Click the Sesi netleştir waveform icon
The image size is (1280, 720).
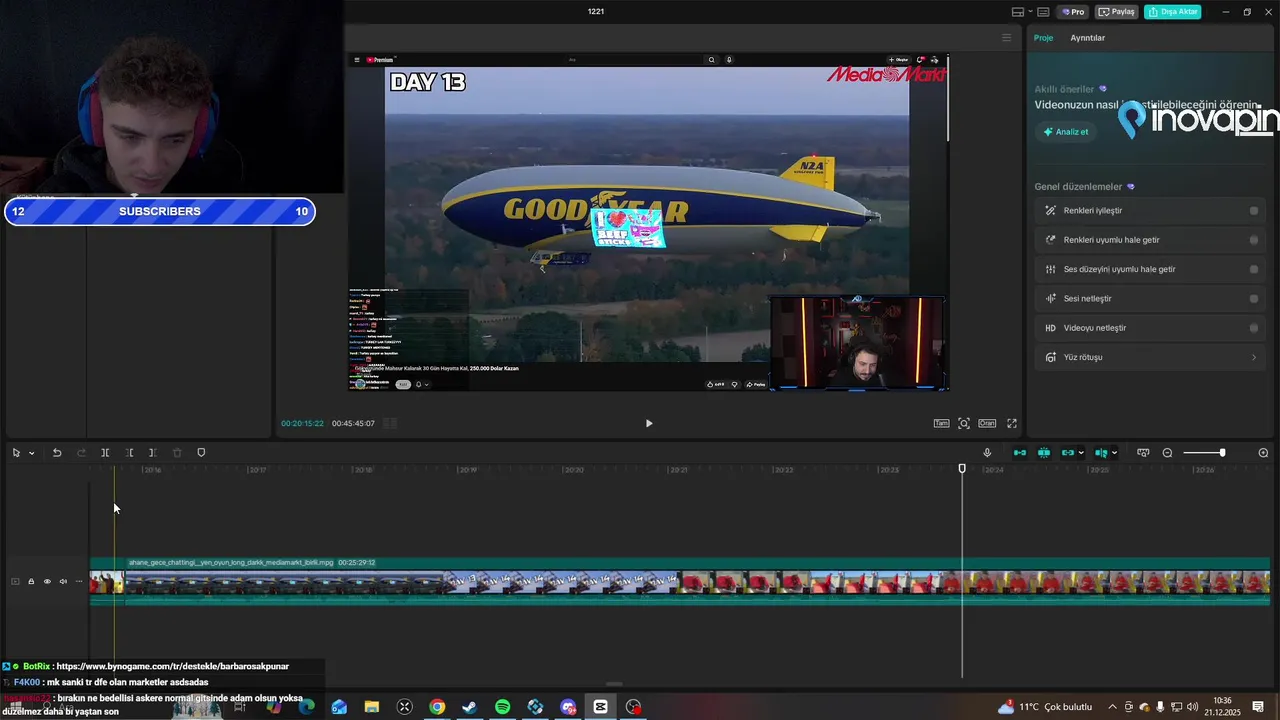tap(1050, 298)
